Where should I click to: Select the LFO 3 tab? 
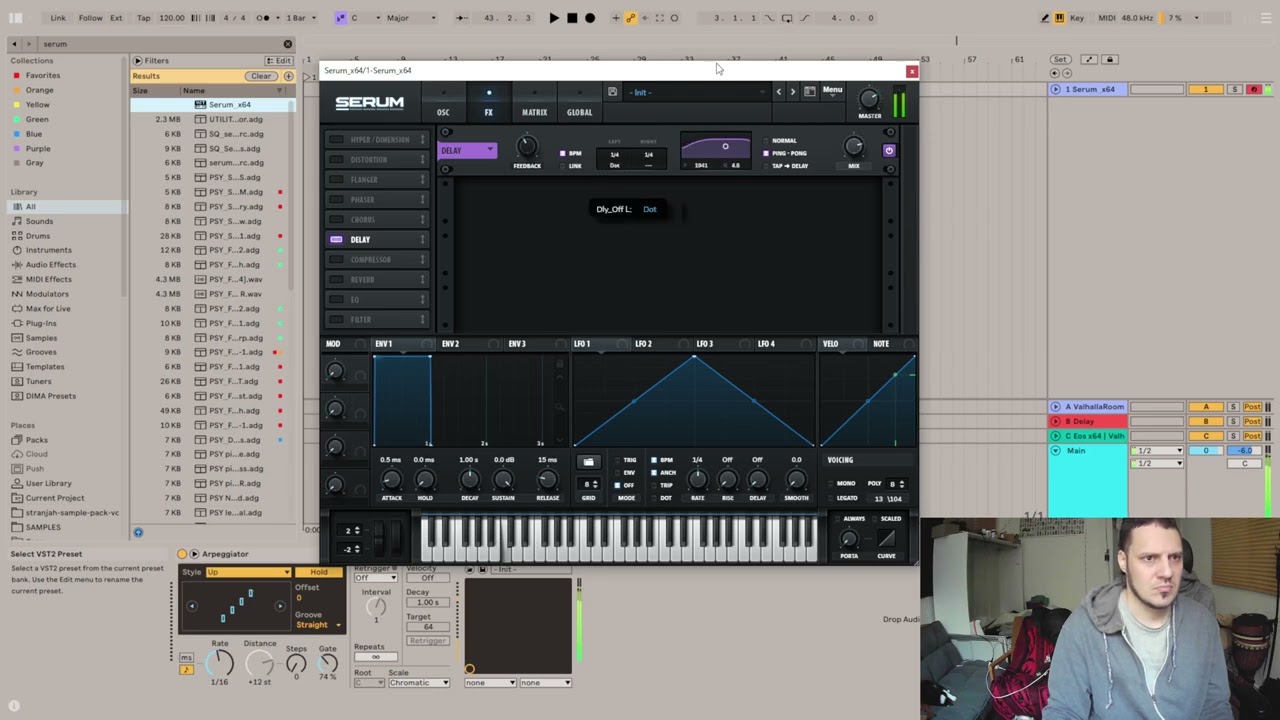(x=705, y=344)
